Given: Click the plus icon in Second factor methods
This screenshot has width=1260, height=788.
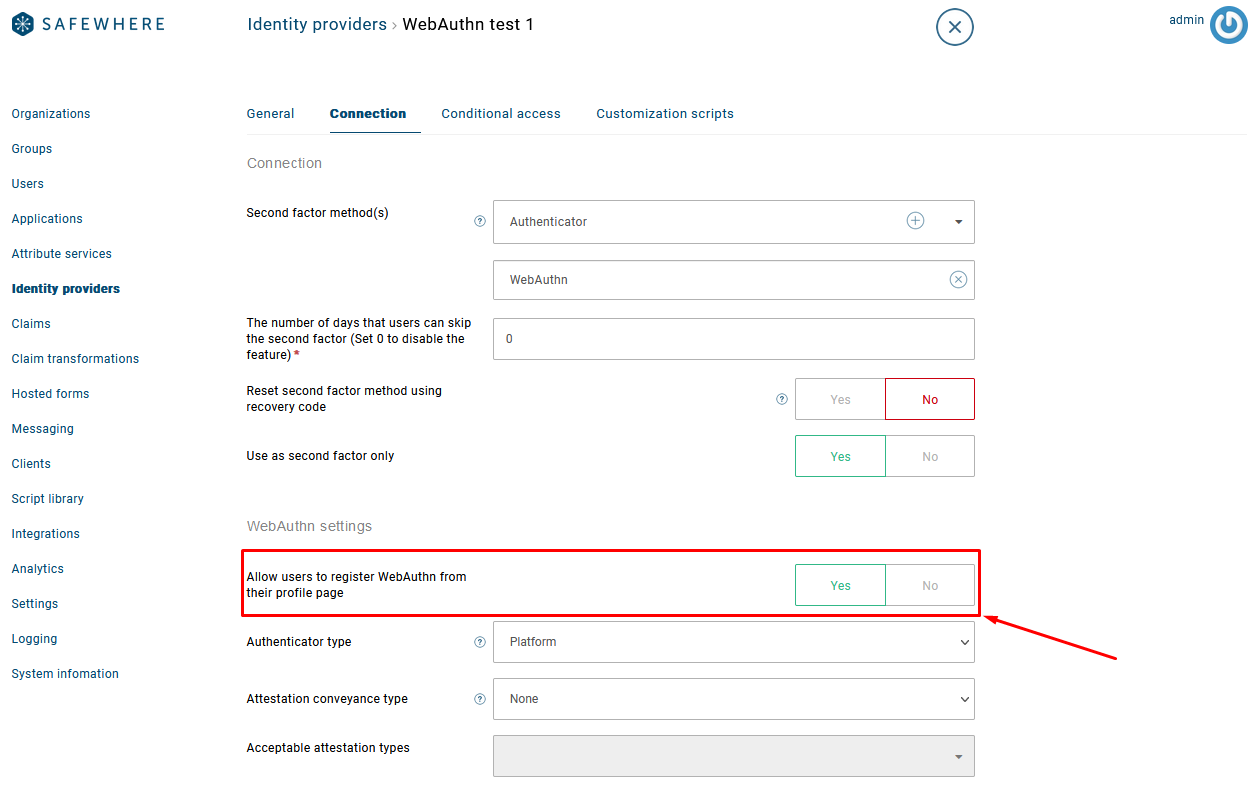Looking at the screenshot, I should [x=915, y=221].
